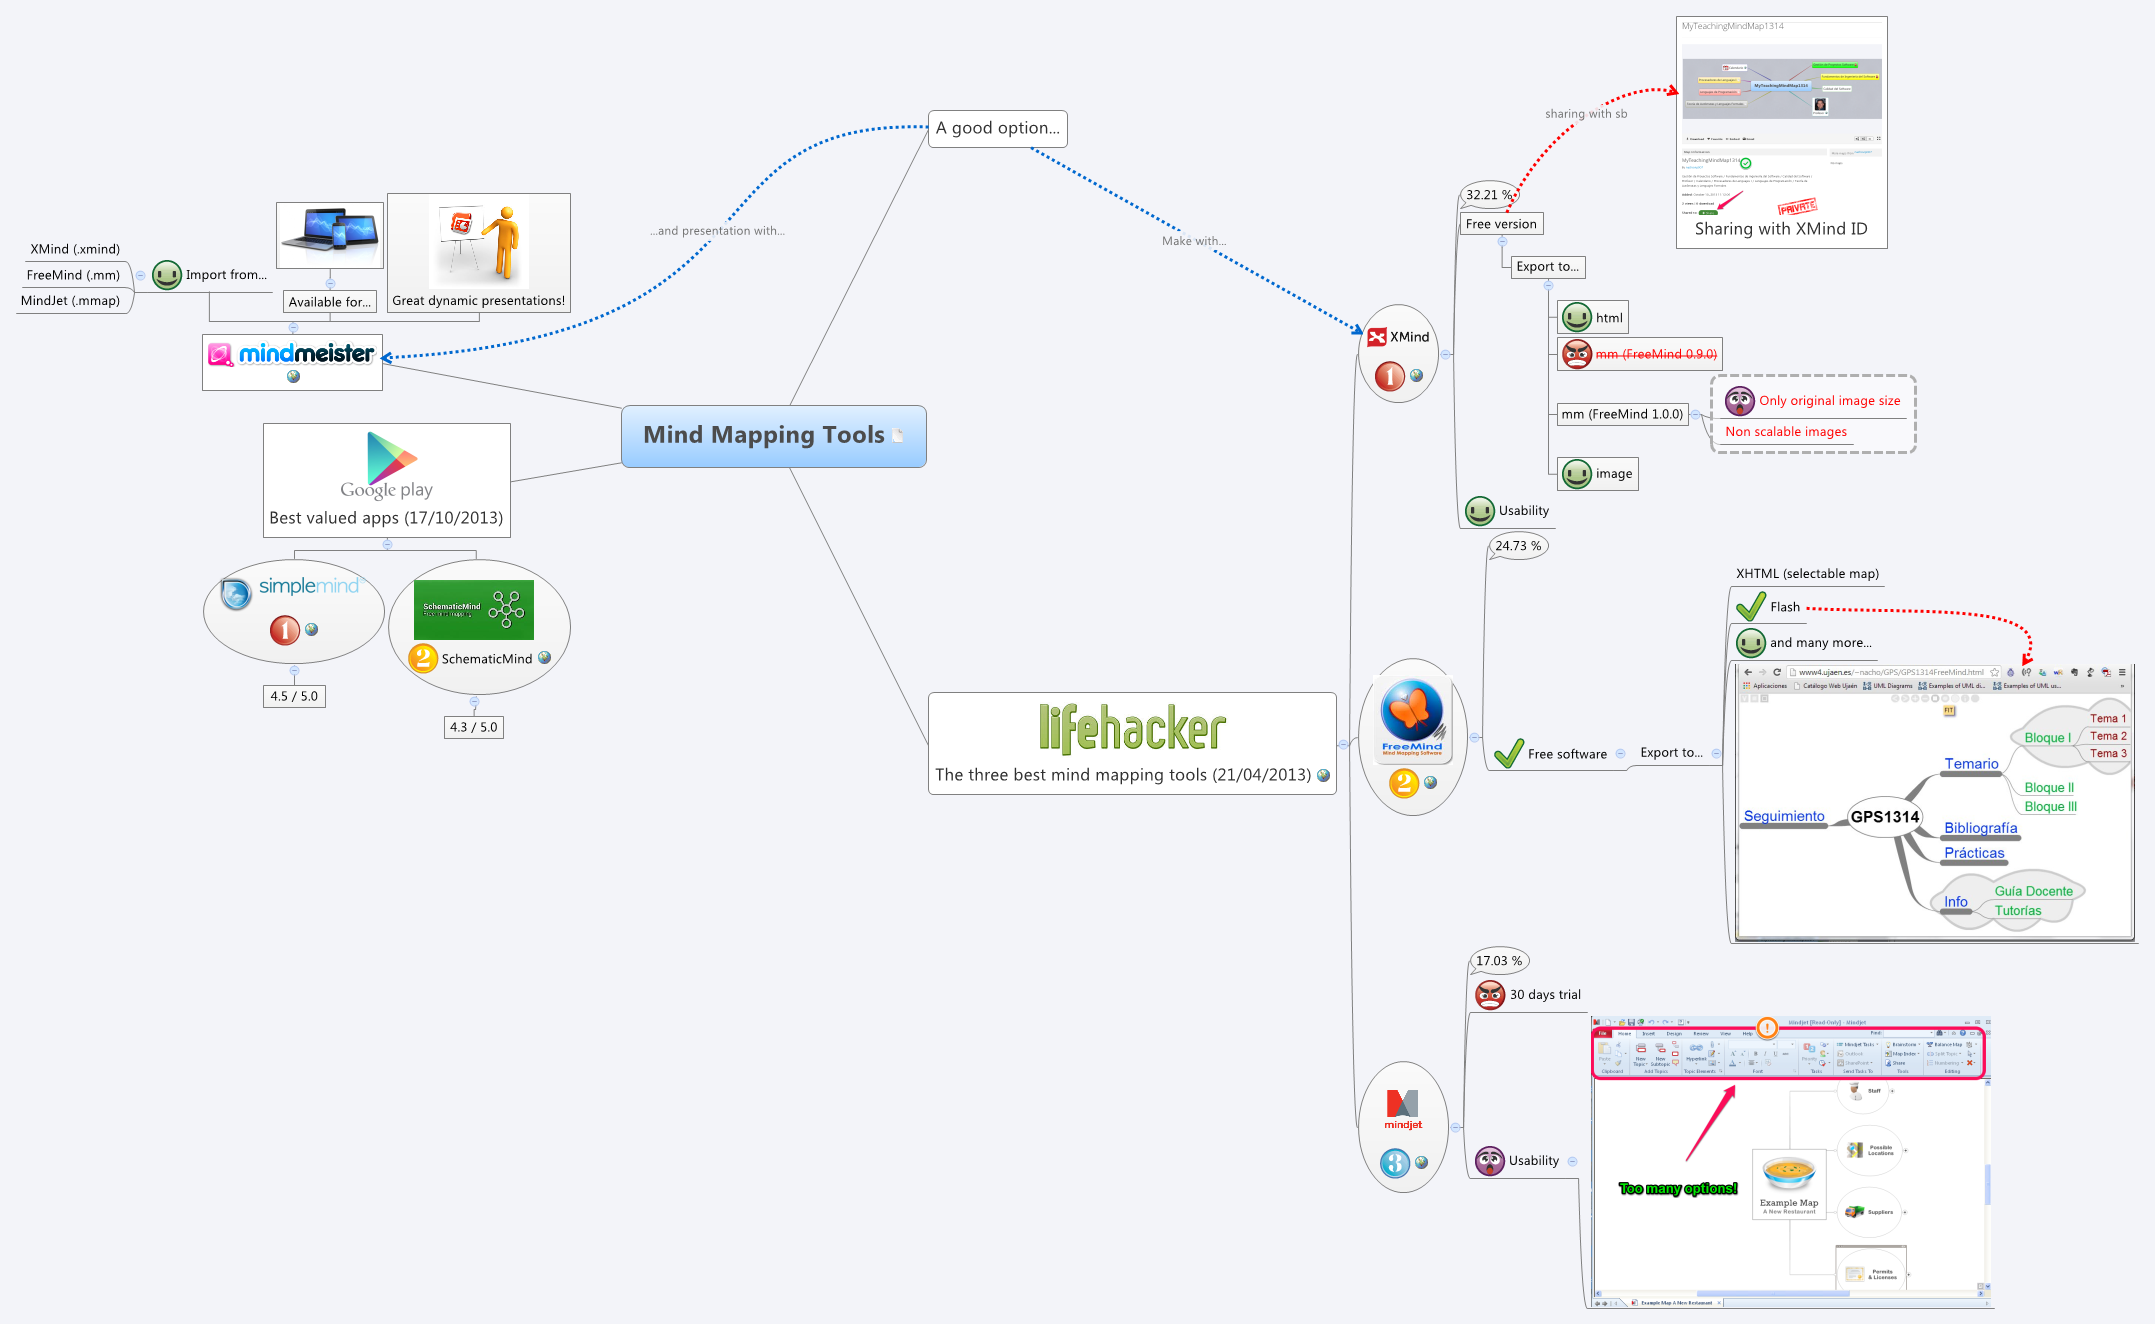Click the smiley icon beside the "html" export node
The width and height of the screenshot is (2155, 1324).
(x=1577, y=317)
